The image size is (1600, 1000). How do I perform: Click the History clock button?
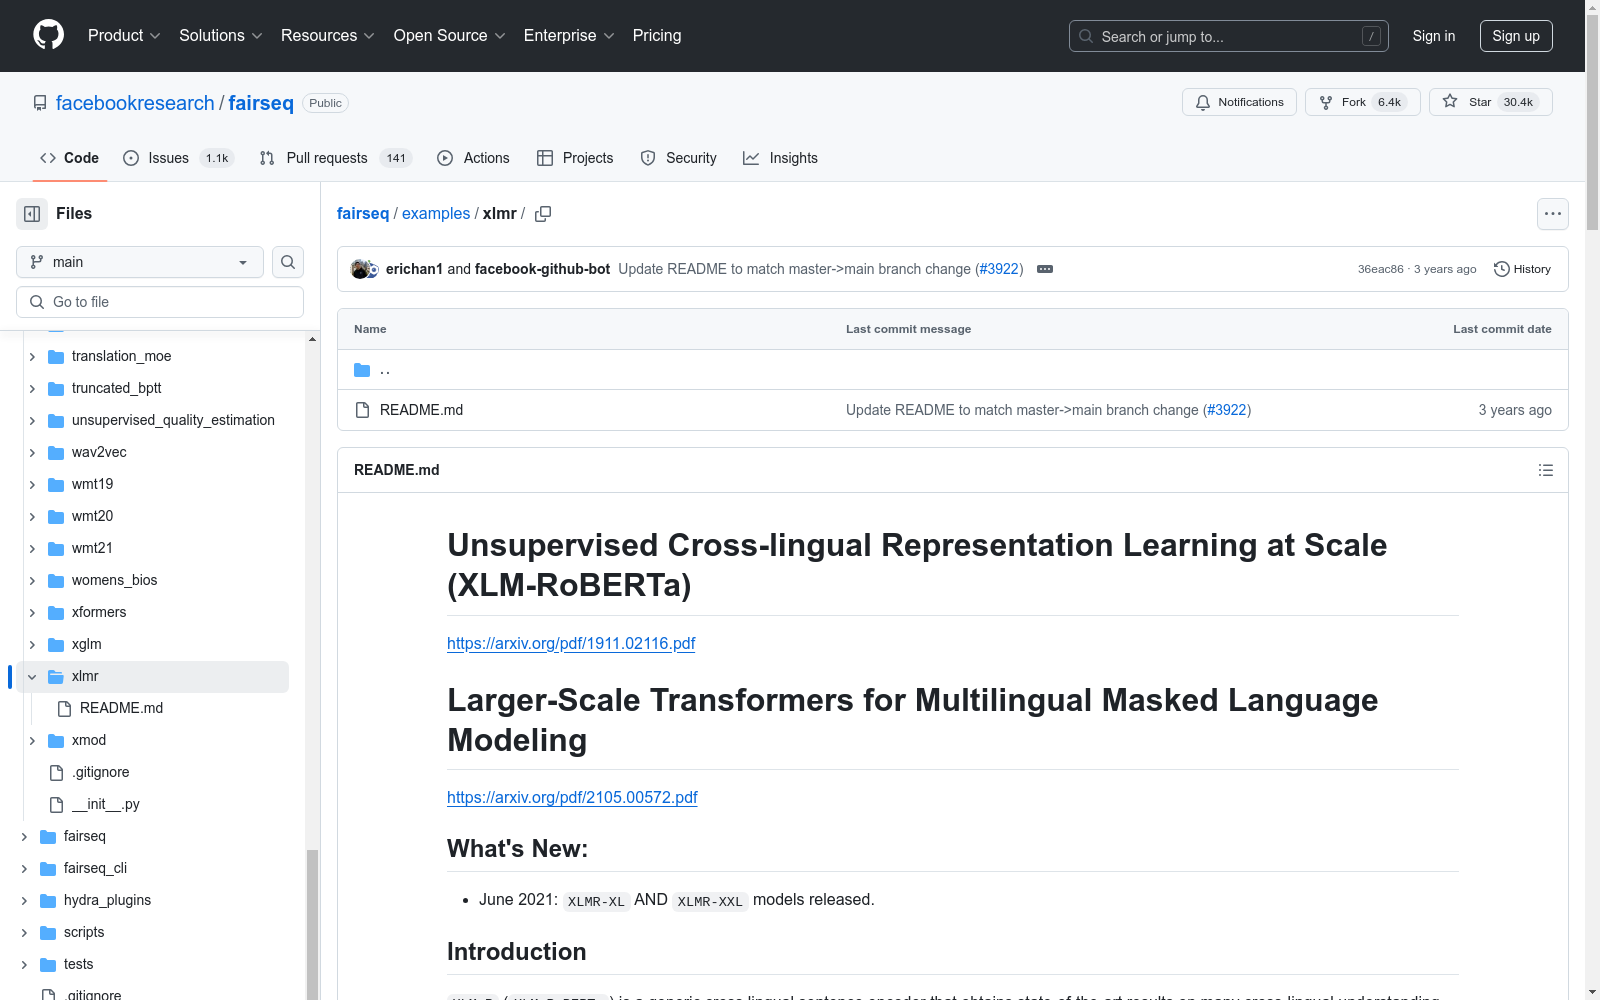[1522, 269]
